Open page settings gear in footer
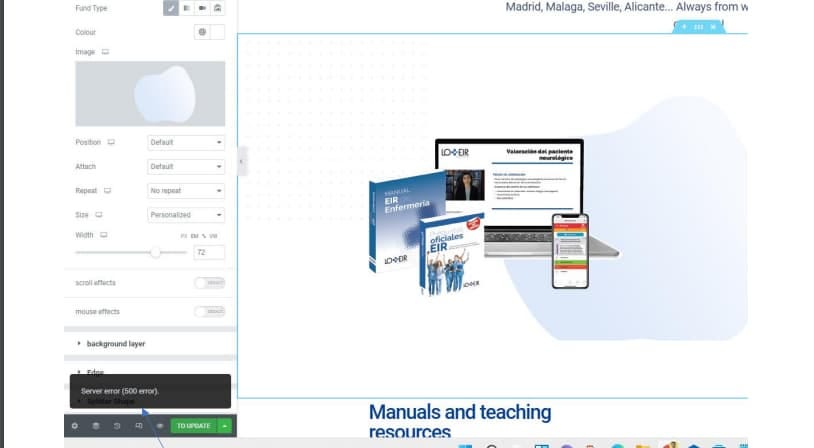The image size is (814, 448). pos(75,426)
